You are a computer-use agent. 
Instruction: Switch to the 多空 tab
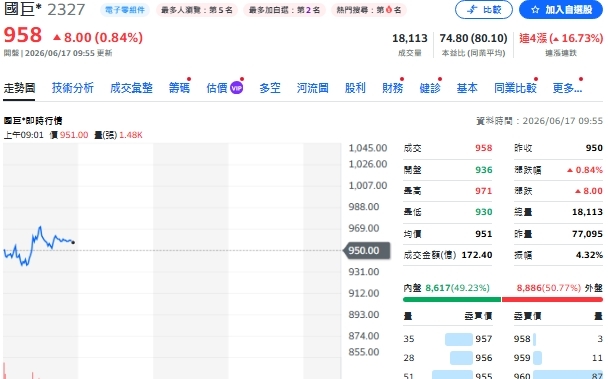tap(270, 88)
